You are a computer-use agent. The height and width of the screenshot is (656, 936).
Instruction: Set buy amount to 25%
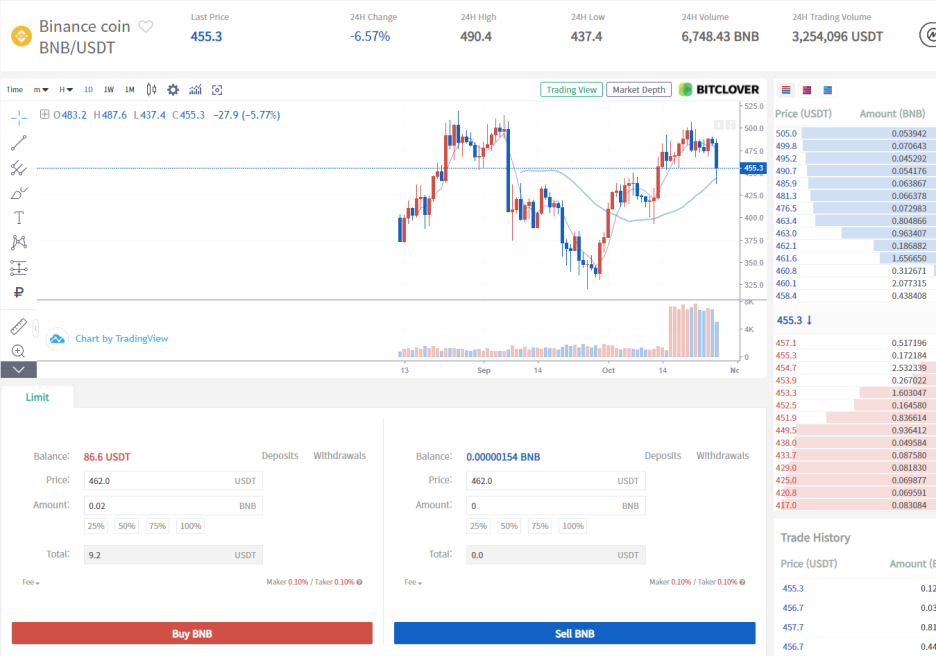[96, 526]
